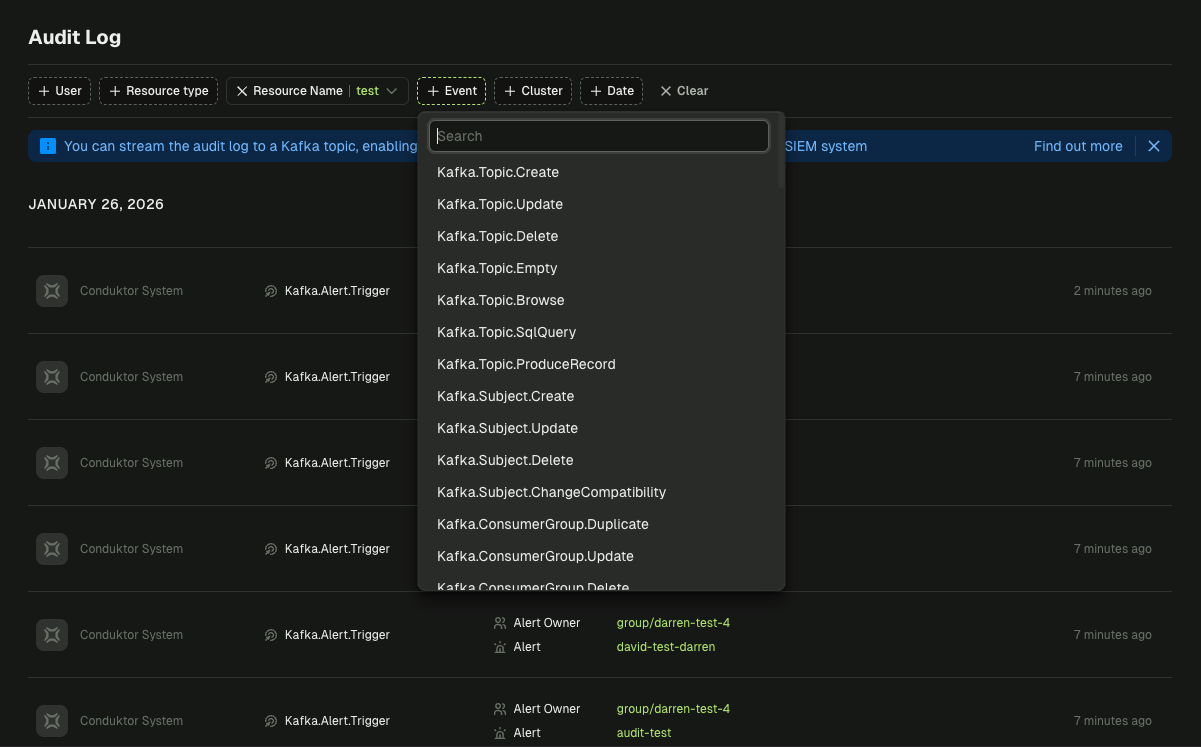Choose Kafka.Subject.Update from list
Screen dimensions: 1201x747
point(598,428)
